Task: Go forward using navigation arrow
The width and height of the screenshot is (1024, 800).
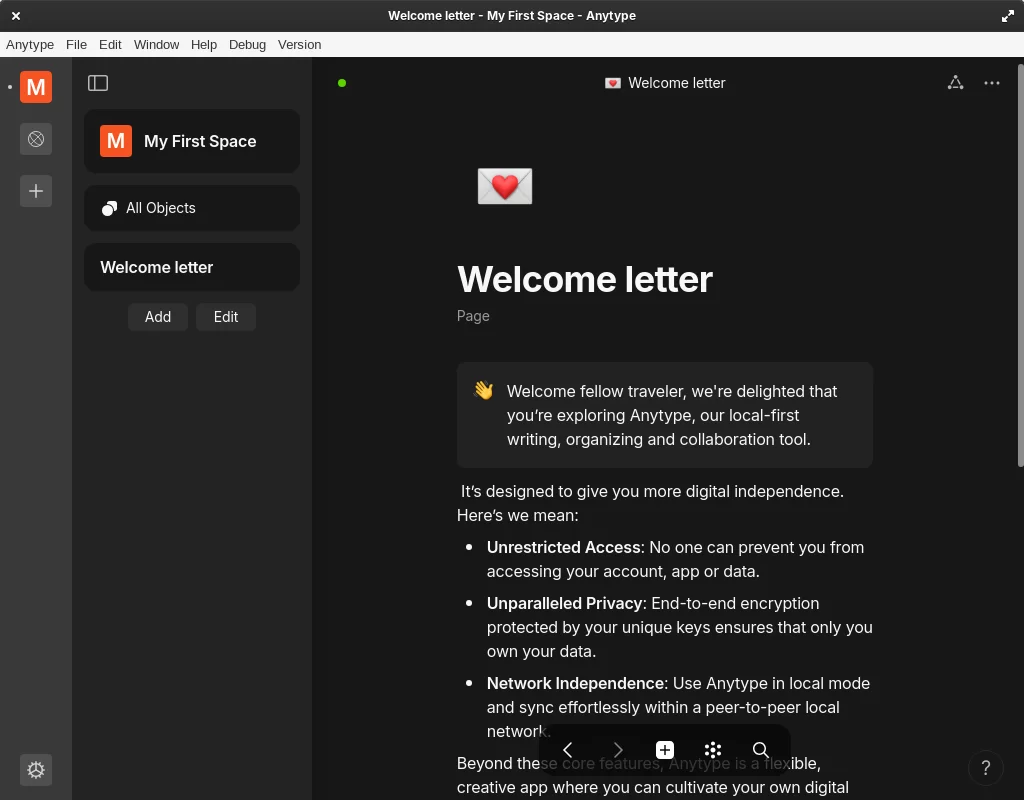Action: tap(617, 750)
